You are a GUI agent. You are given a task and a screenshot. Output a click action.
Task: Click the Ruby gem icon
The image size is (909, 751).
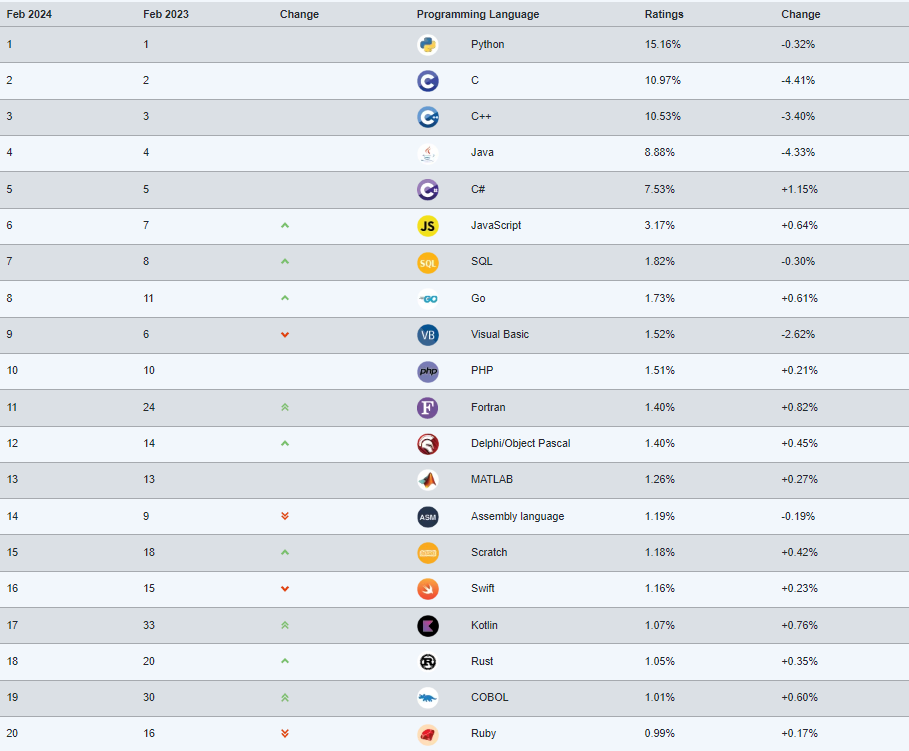coord(428,734)
